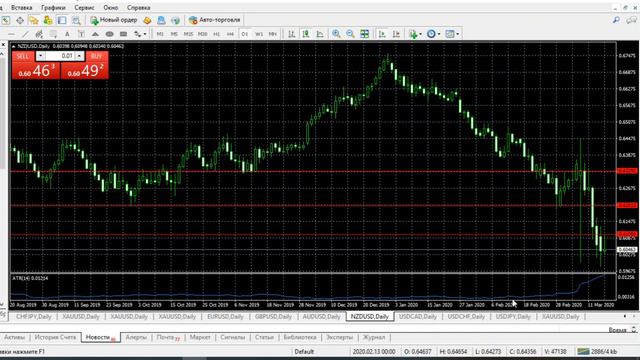Screen dimensions: 640x360
Task: Select the text 'A' tool
Action: [x=67, y=34]
